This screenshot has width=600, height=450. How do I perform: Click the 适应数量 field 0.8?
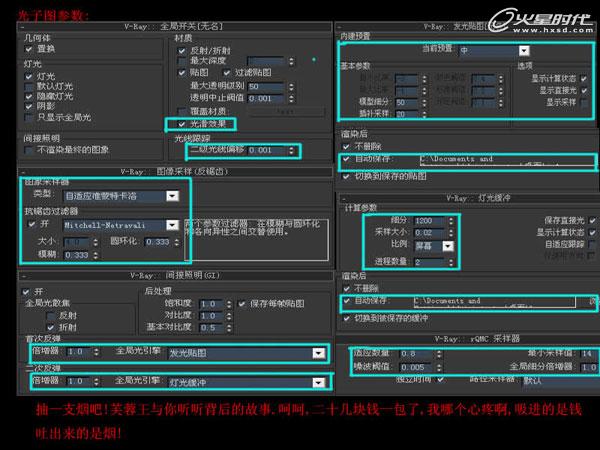click(416, 354)
